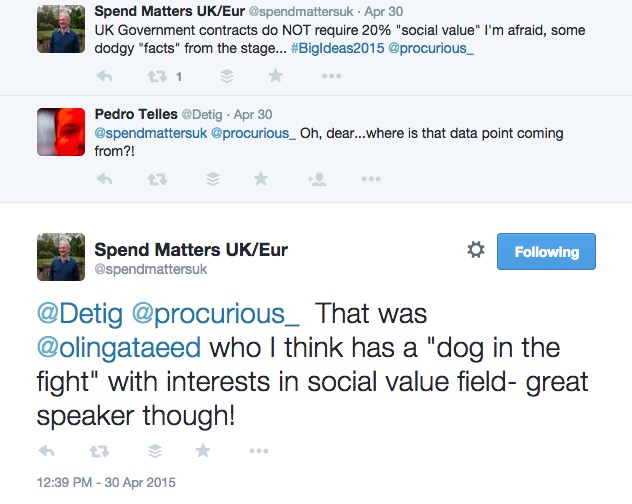Open the gear settings dropdown

coord(476,251)
